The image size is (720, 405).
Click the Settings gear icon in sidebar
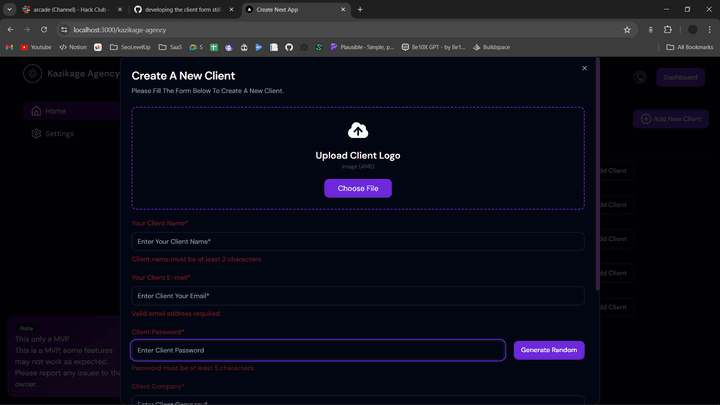click(x=36, y=134)
